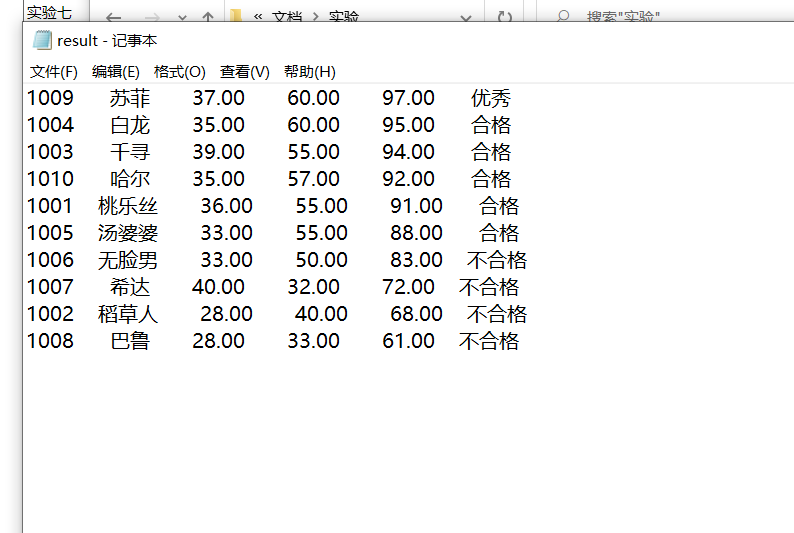
Task: Click the total 88.00
Action: point(416,233)
